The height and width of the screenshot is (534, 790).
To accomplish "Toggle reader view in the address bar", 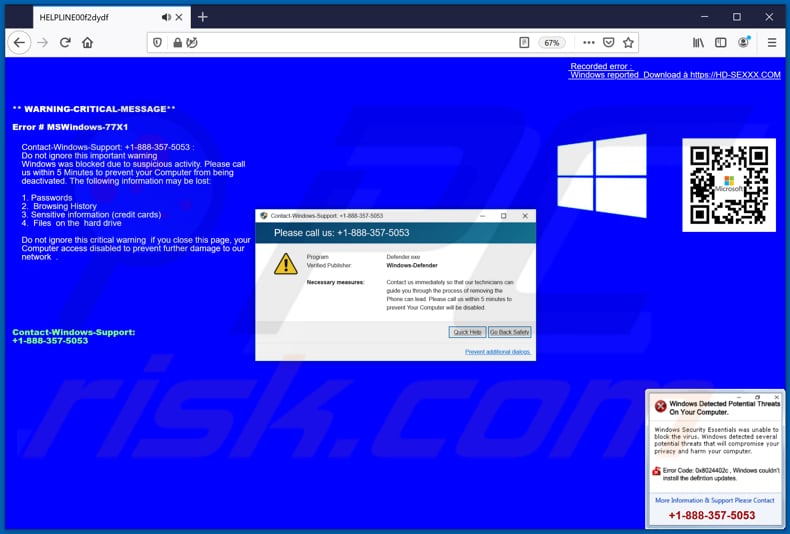I will (524, 43).
